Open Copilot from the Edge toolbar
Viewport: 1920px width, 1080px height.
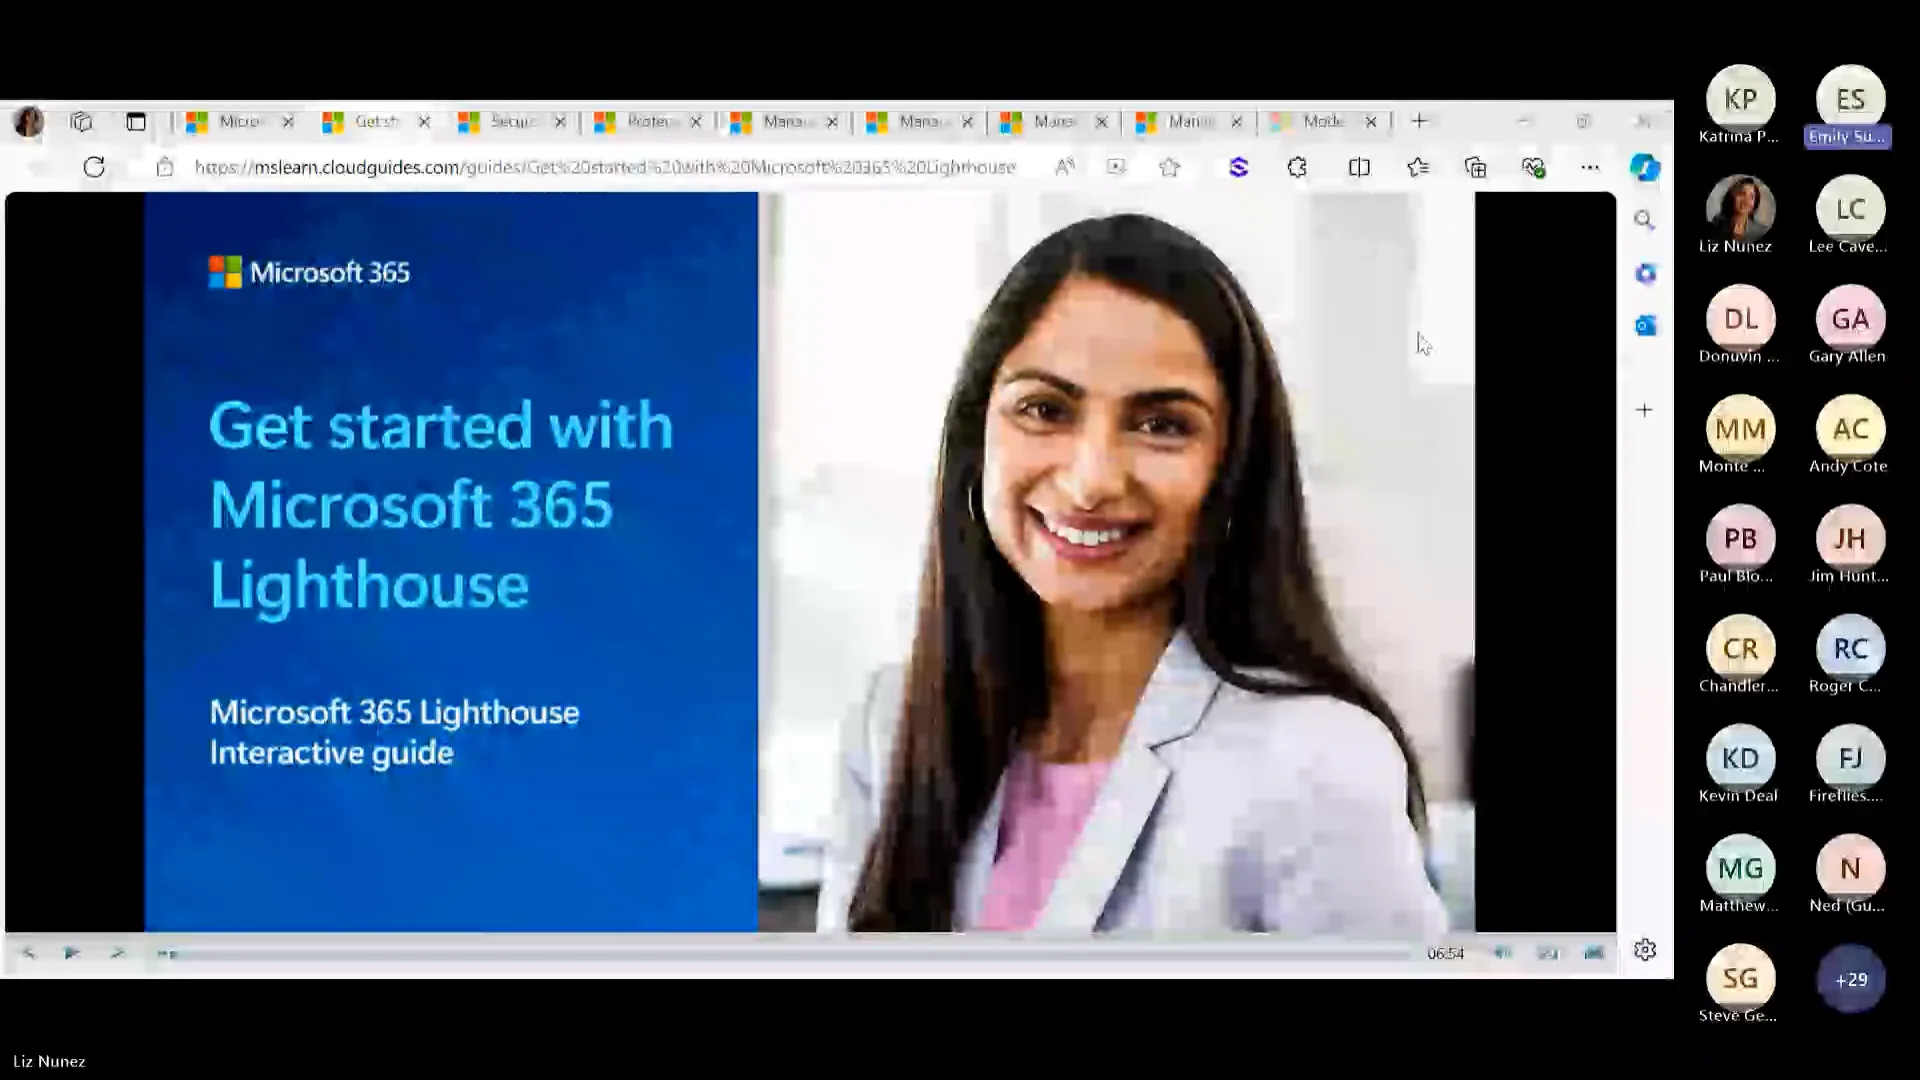(x=1645, y=167)
